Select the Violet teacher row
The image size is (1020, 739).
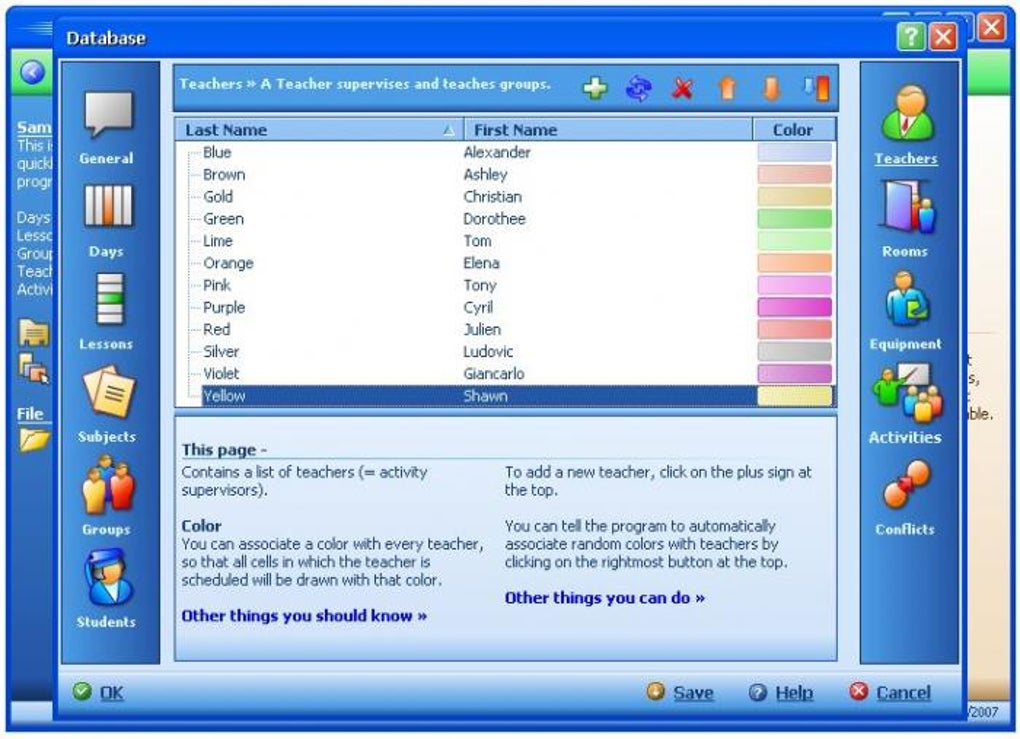coord(505,373)
